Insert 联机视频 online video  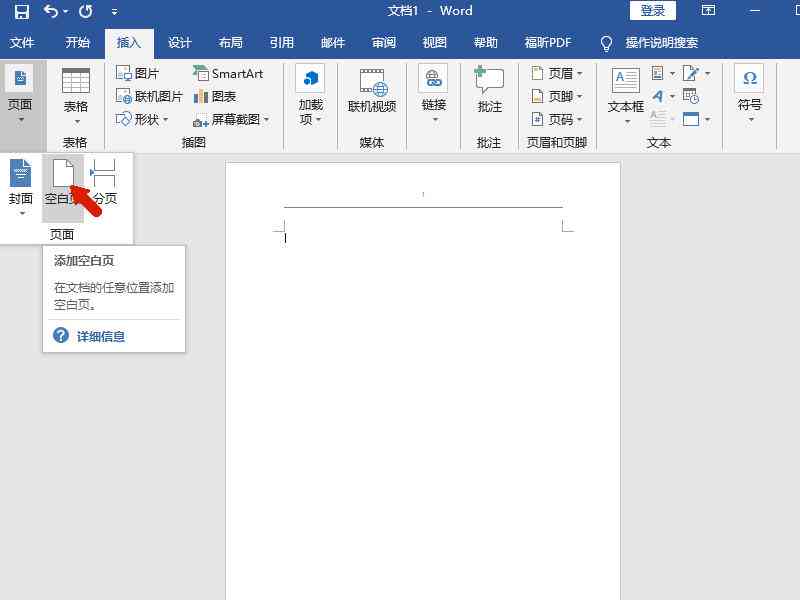point(372,91)
